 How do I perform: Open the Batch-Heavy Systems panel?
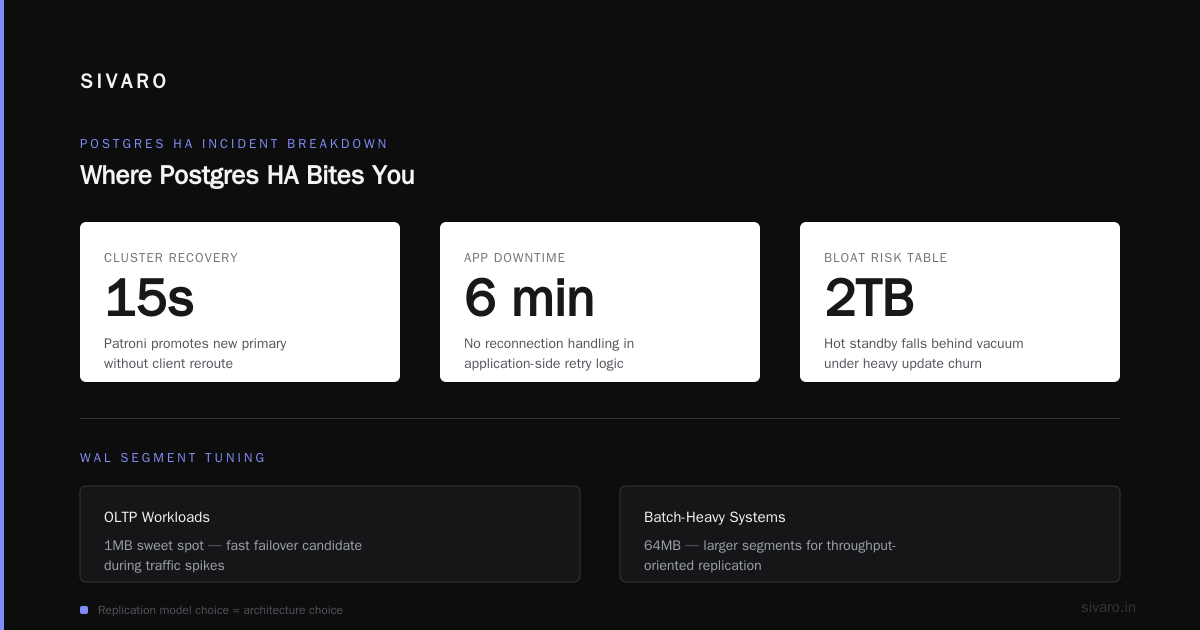click(x=870, y=534)
